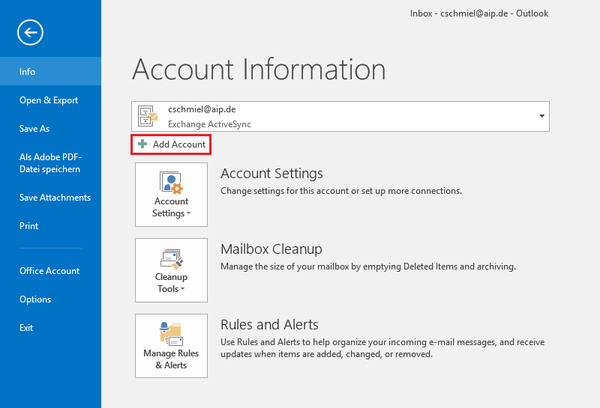Open the Account Settings dropdown button

click(171, 195)
